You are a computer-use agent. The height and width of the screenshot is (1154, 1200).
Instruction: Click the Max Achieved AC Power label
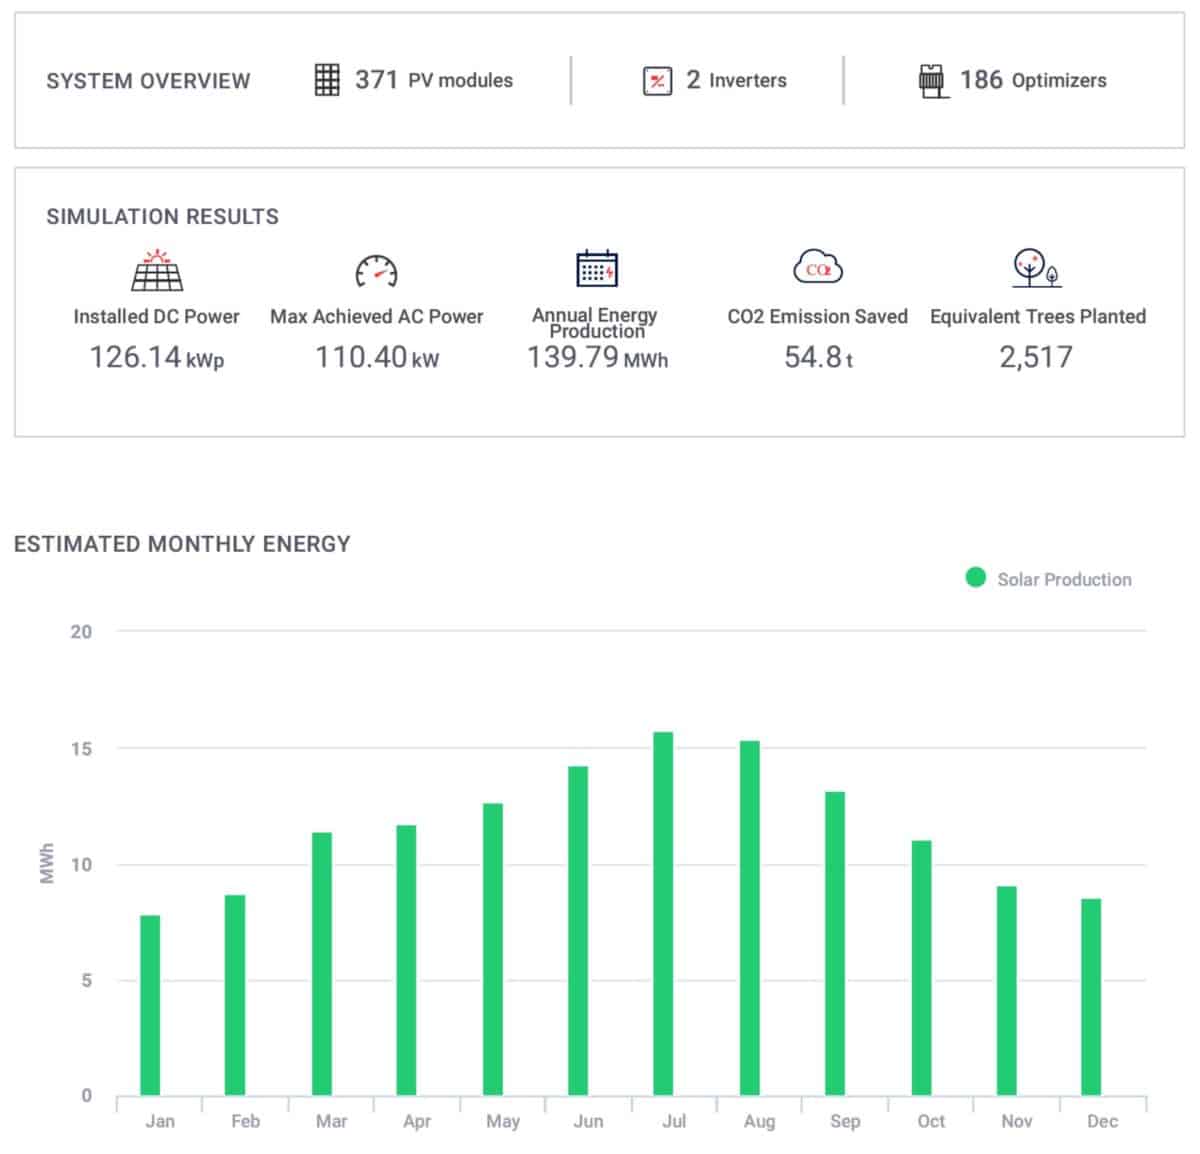coord(377,316)
